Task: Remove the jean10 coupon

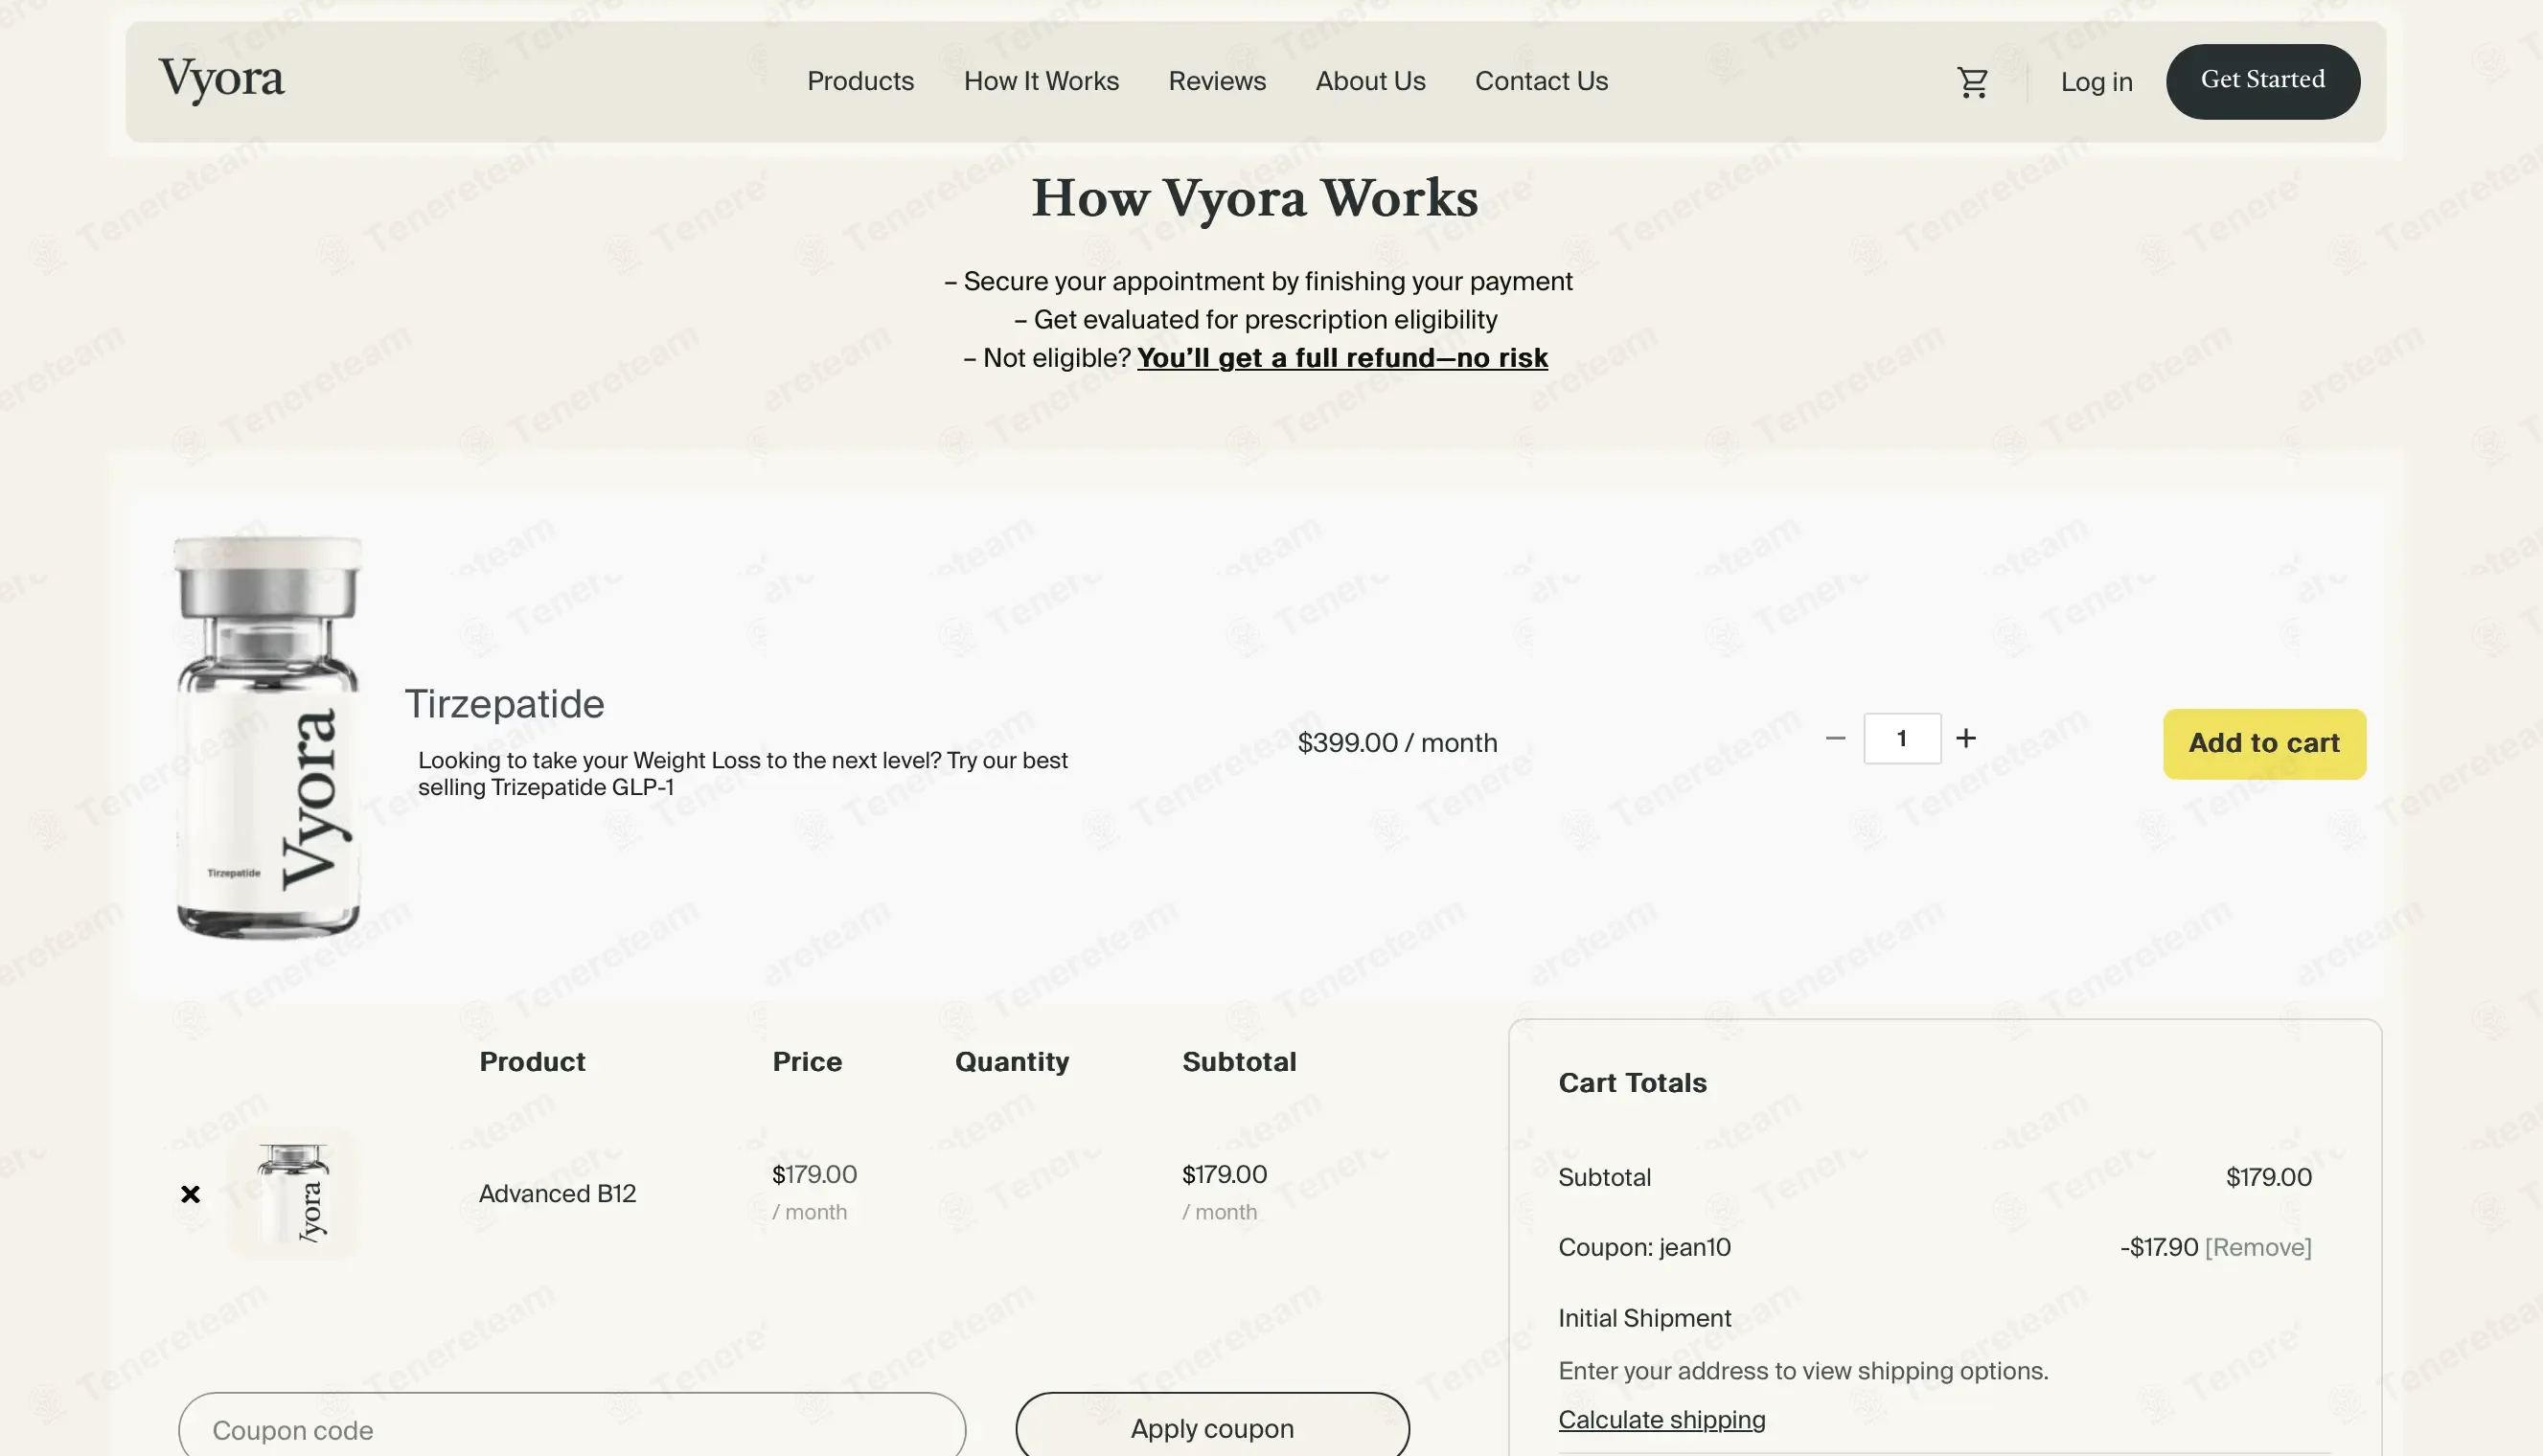Action: point(2258,1247)
